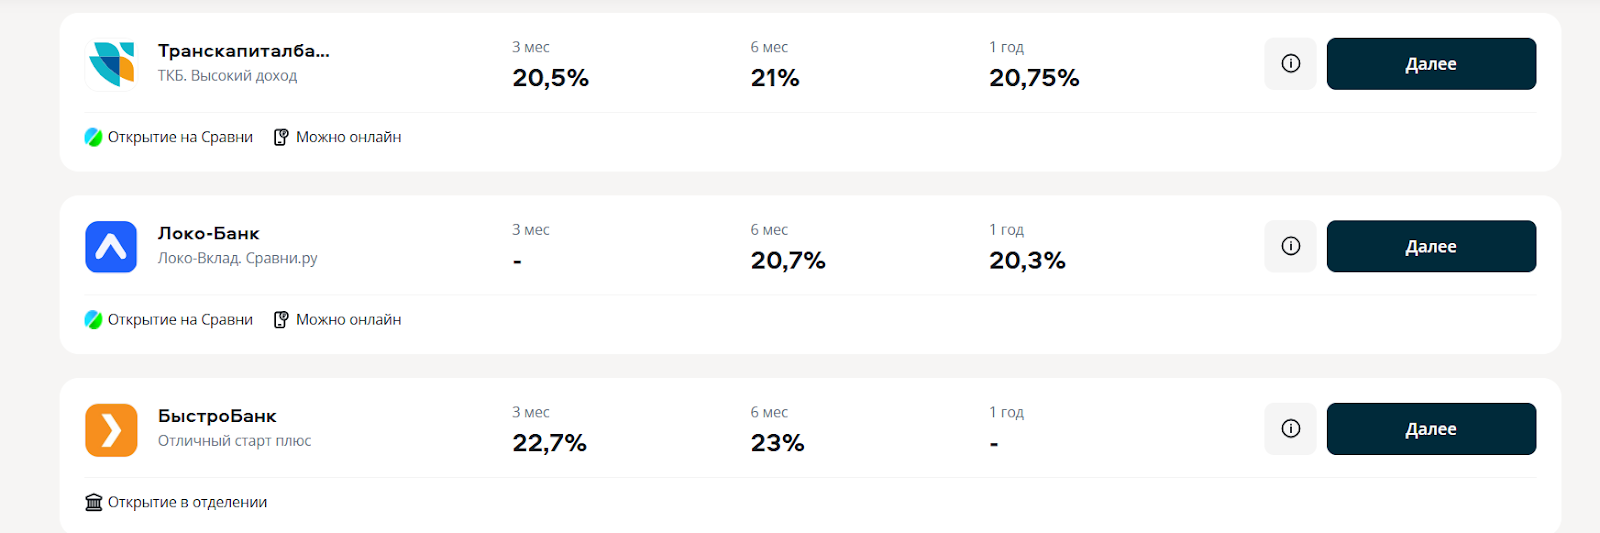Open info icon for Локо-Банк deposit
Viewport: 1600px width, 533px height.
pyautogui.click(x=1291, y=246)
